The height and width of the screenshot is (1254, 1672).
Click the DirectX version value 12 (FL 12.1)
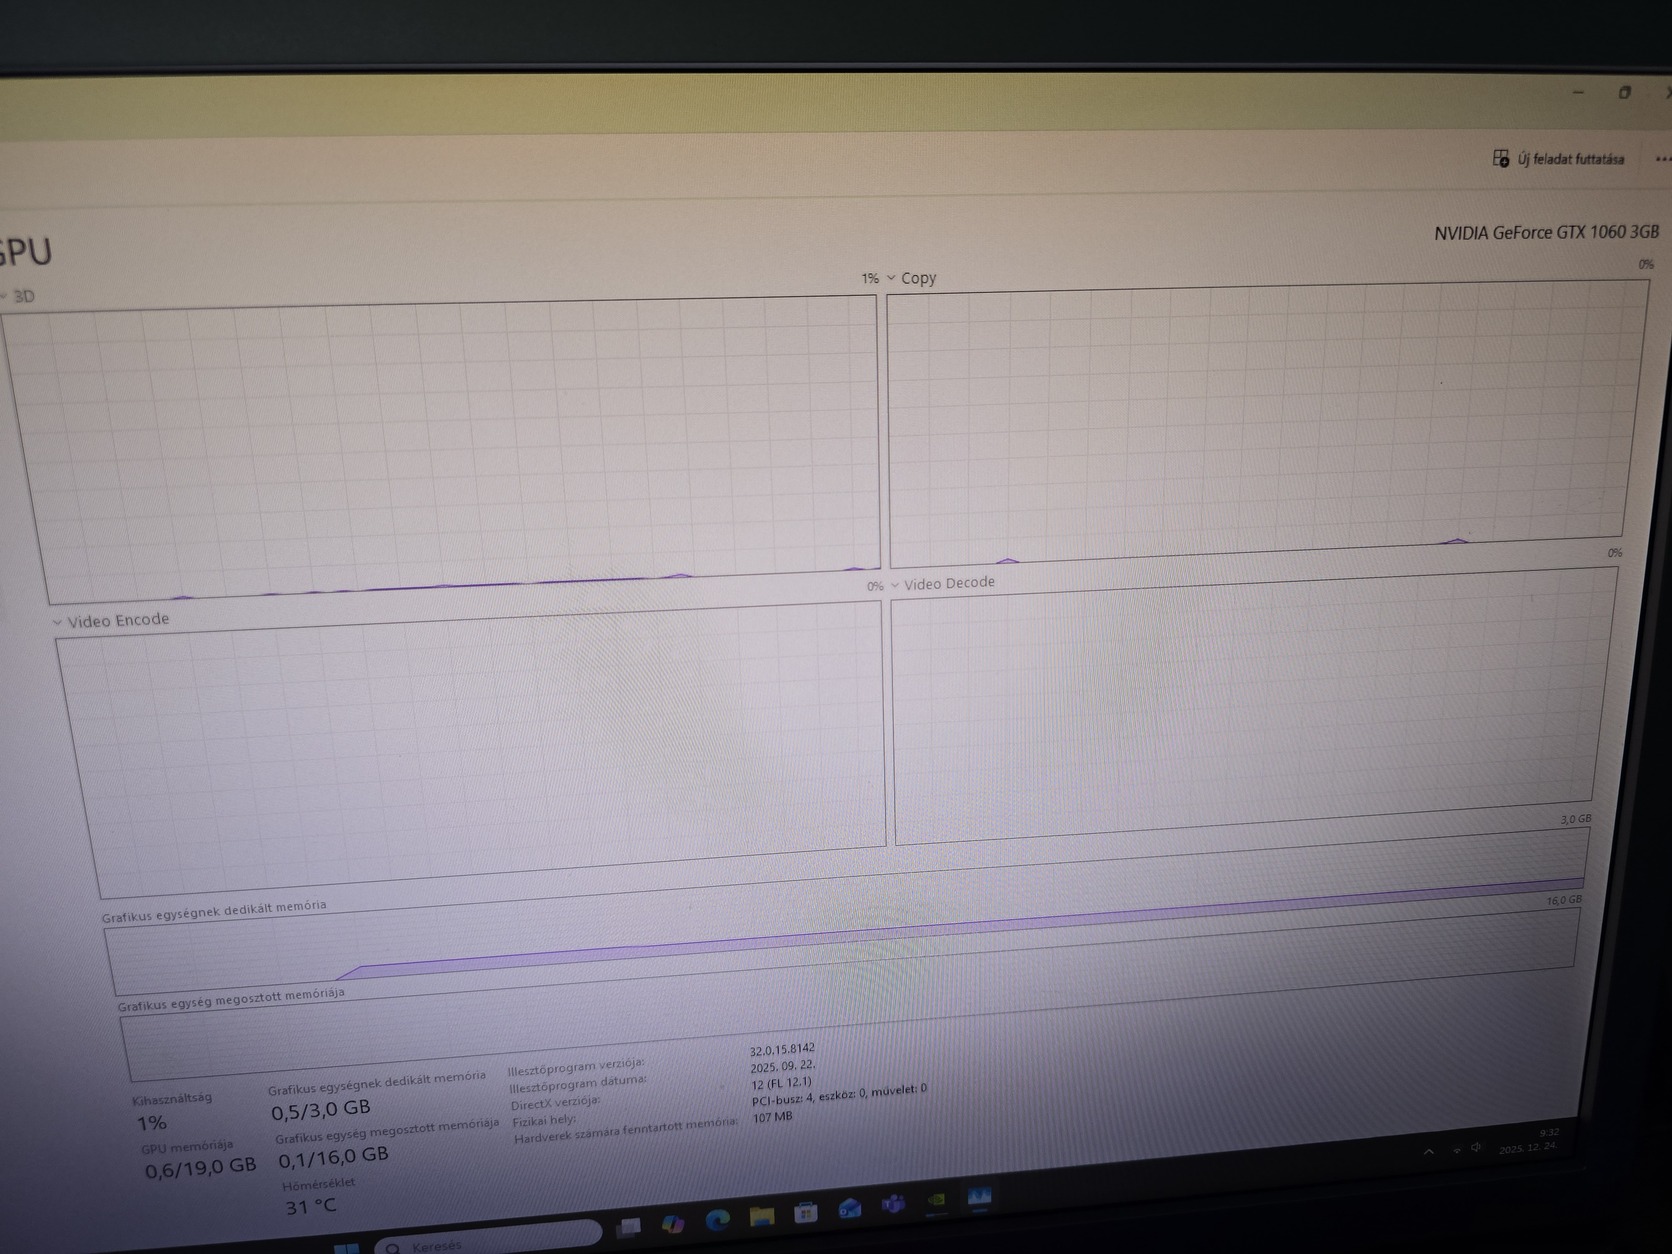pos(782,1083)
